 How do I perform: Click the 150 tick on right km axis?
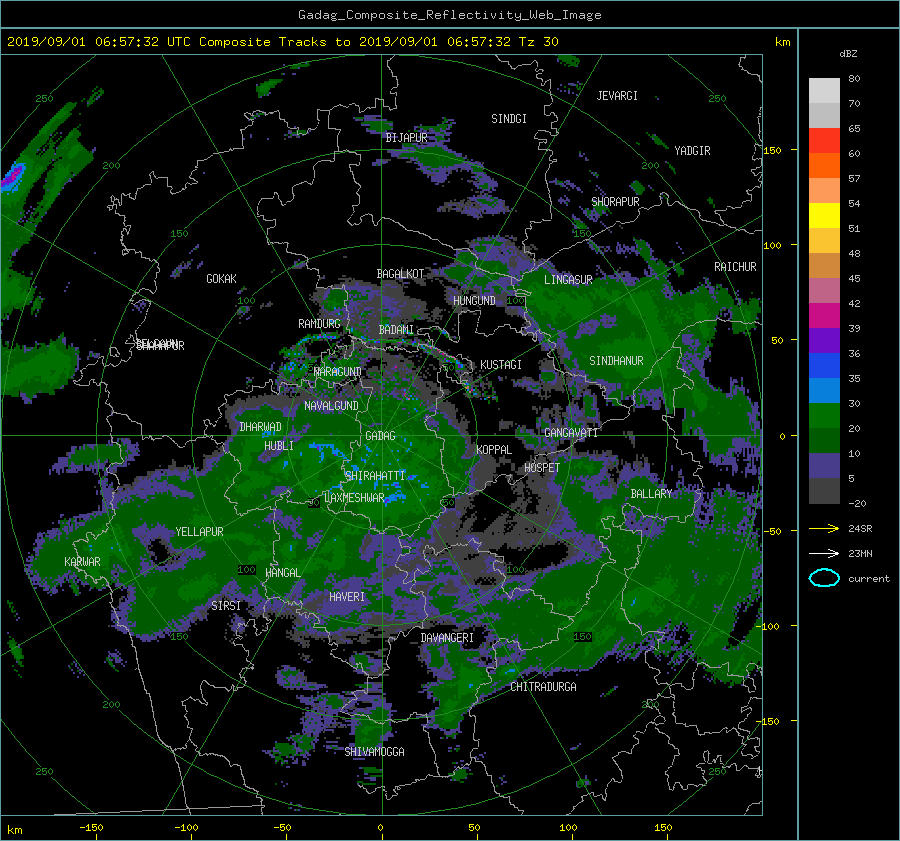(772, 150)
